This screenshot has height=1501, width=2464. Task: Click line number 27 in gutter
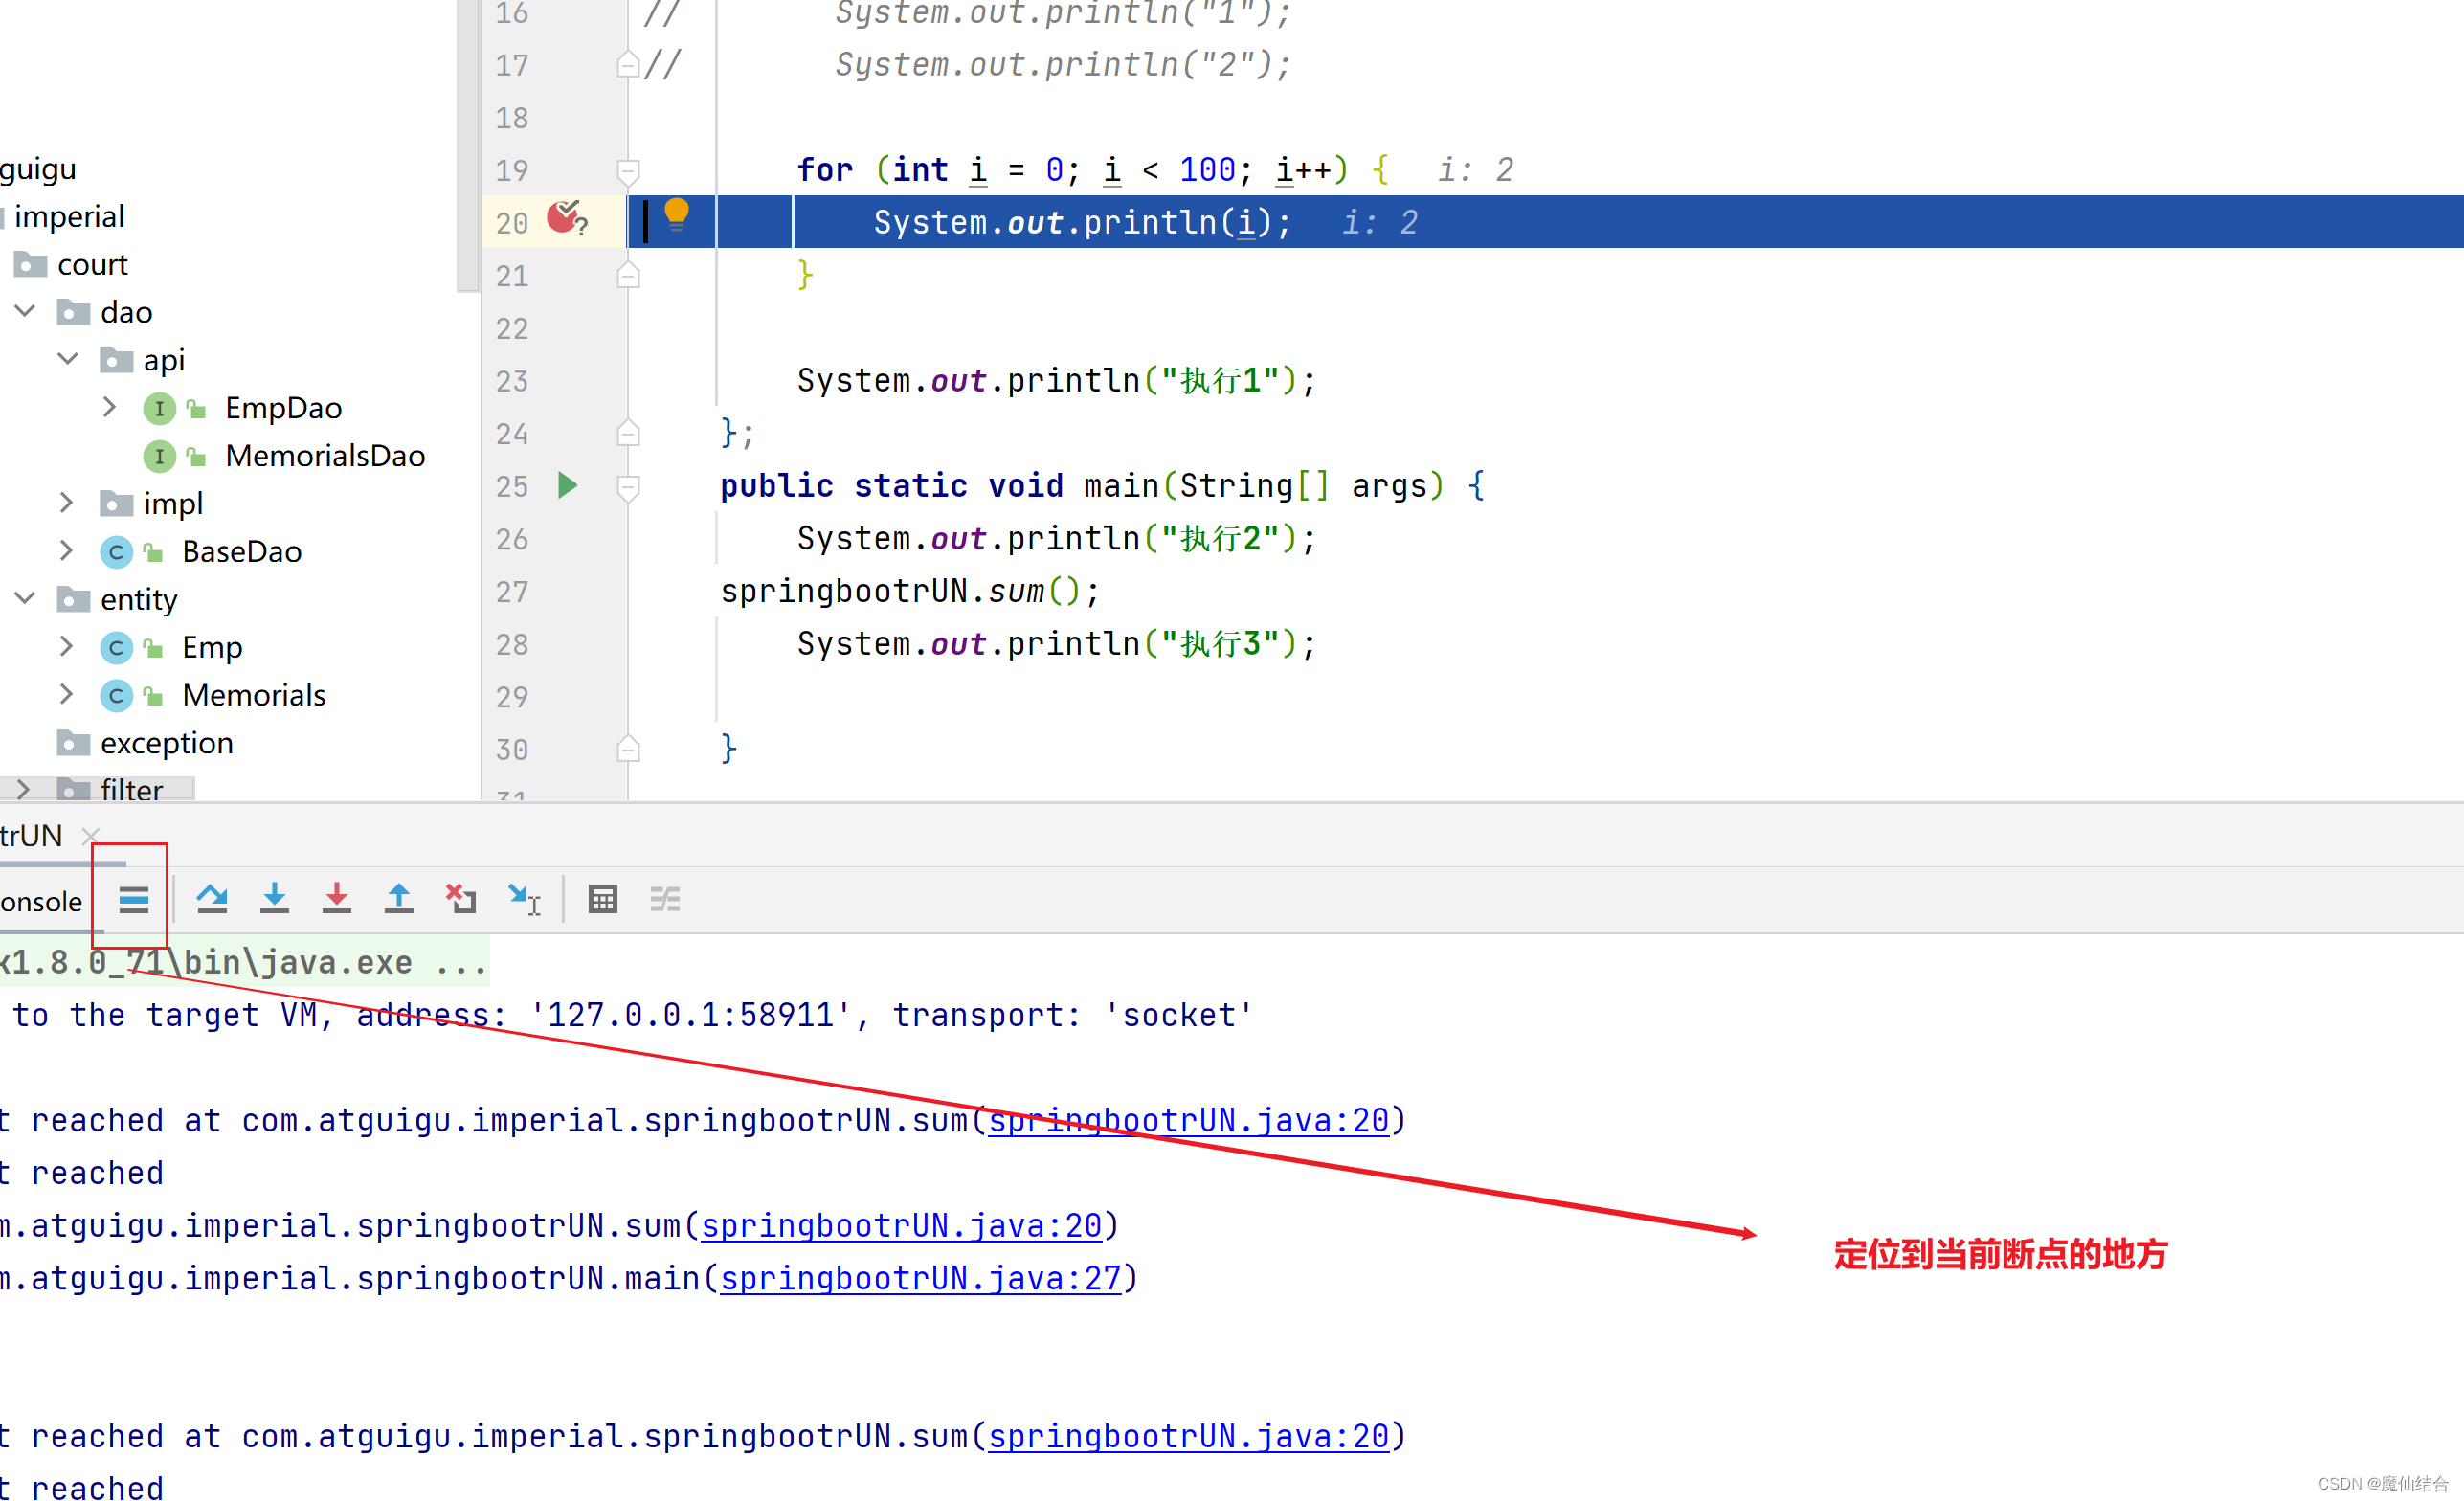512,592
